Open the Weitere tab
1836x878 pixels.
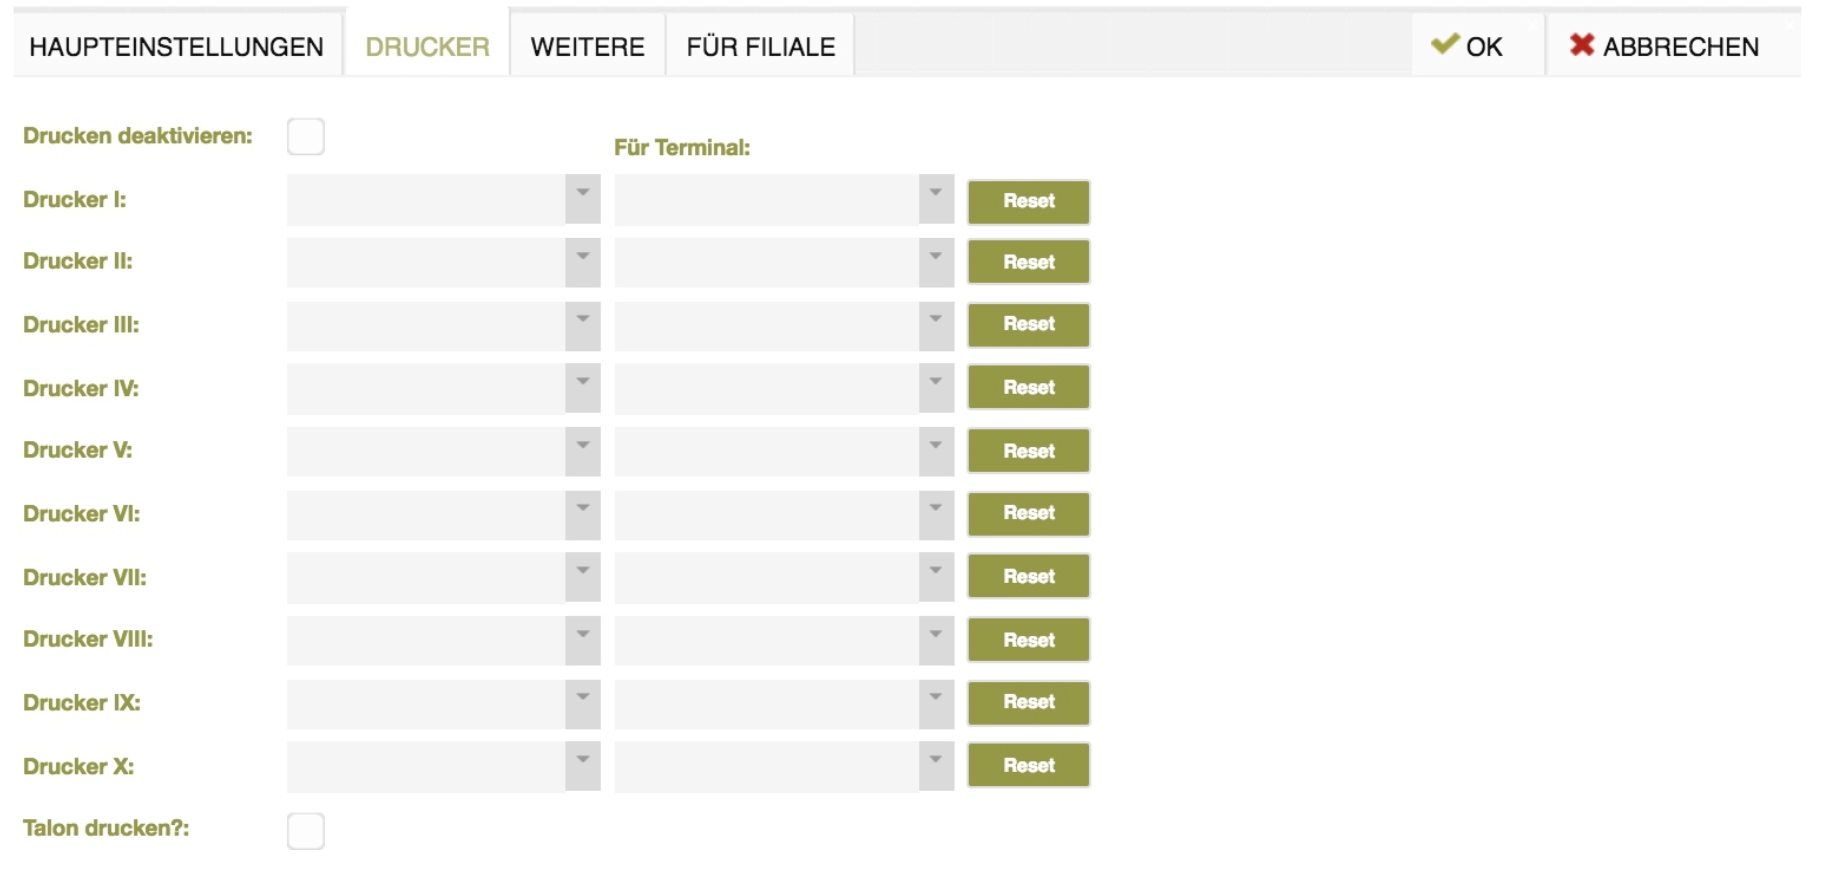coord(588,46)
